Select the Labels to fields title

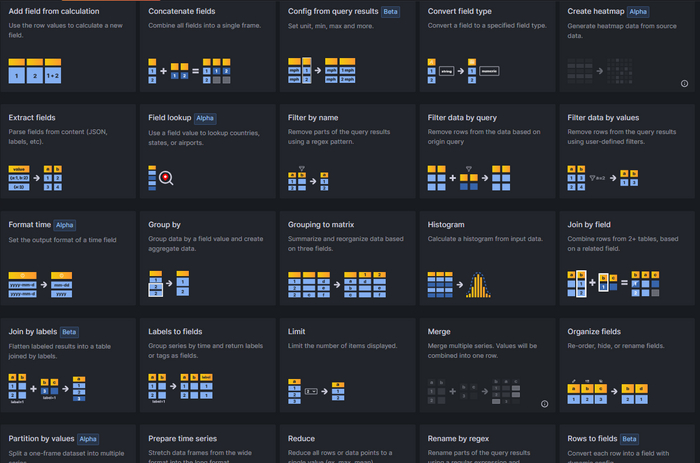click(175, 331)
